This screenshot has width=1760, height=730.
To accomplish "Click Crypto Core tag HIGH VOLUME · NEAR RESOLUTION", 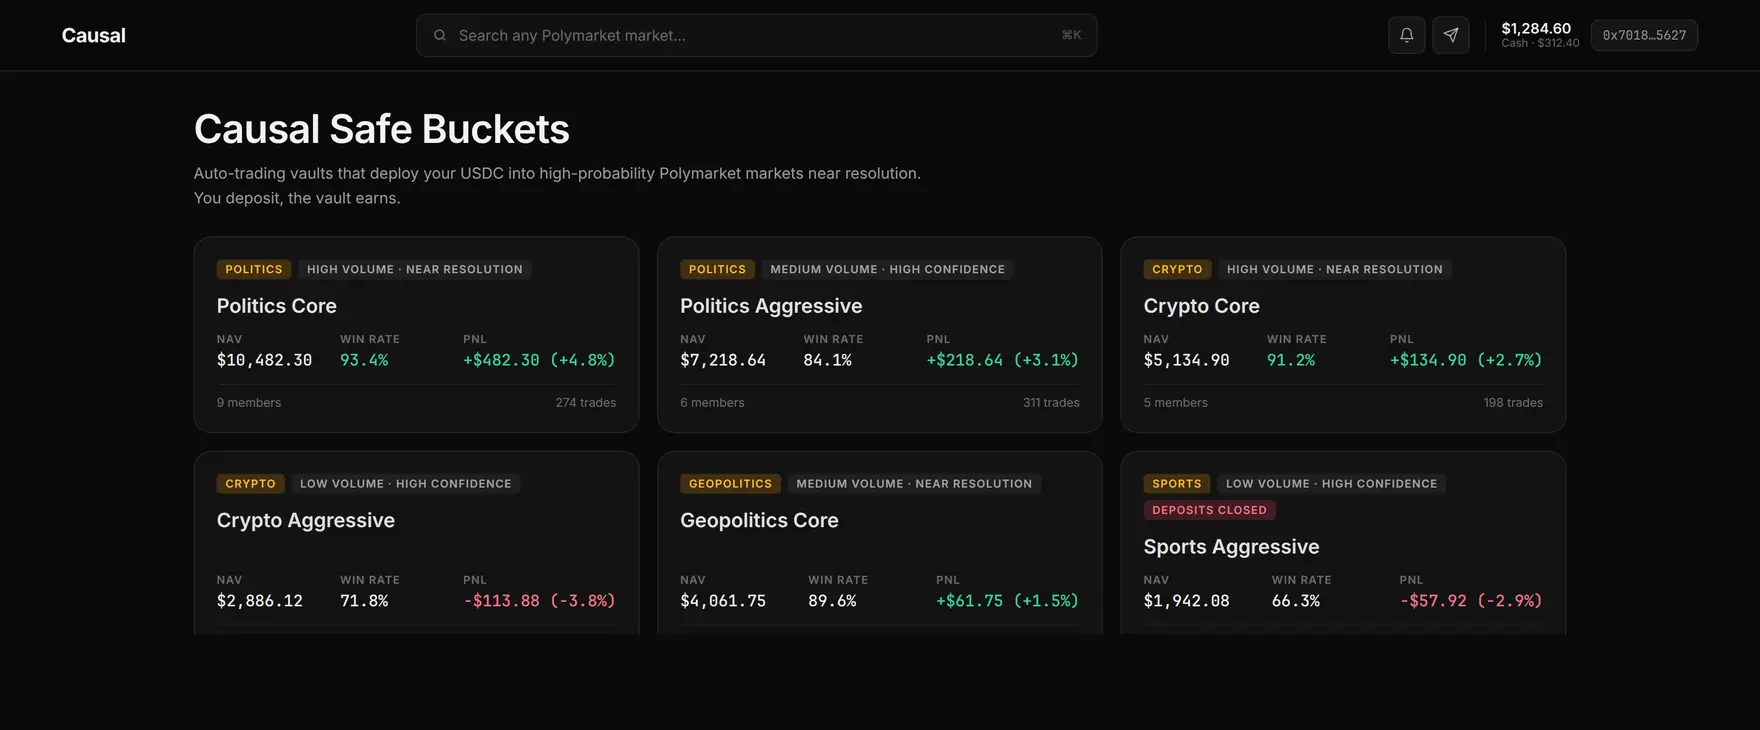I will (x=1334, y=269).
